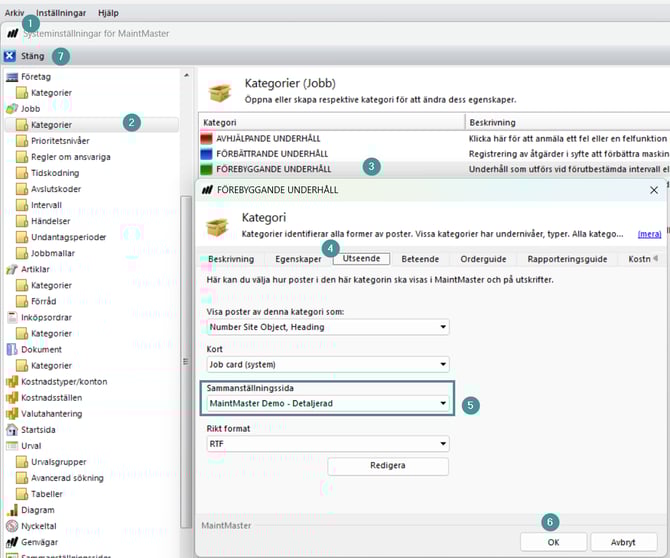Click the Stäng close icon in toolbar
The width and height of the screenshot is (670, 558).
tap(9, 56)
